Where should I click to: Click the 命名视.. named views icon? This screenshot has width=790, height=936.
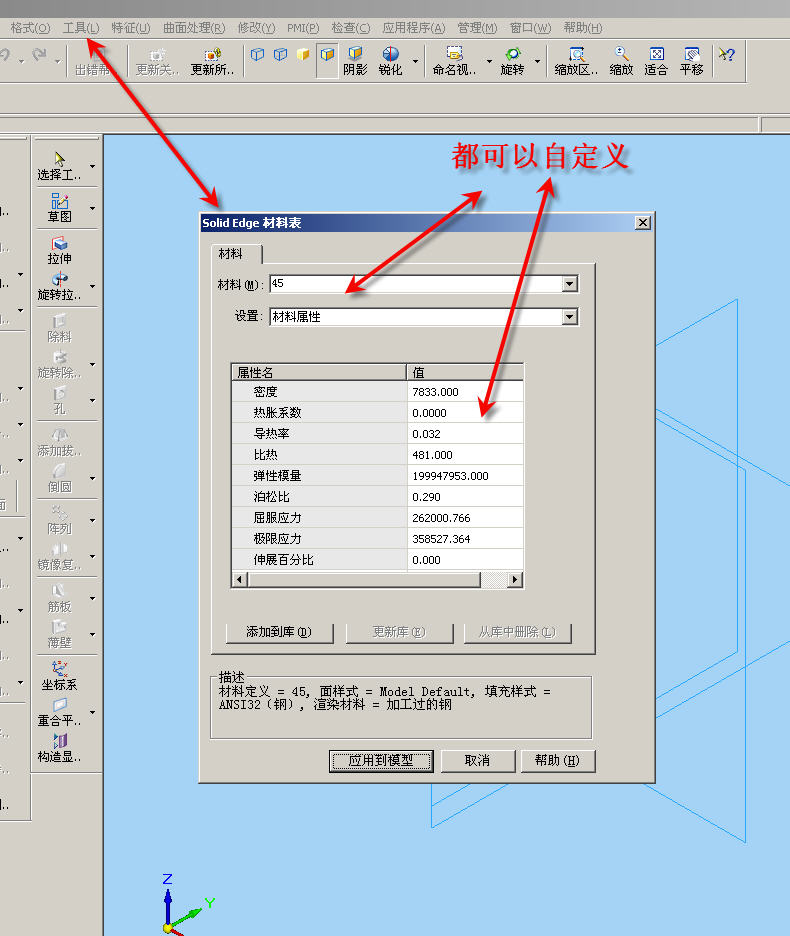454,61
